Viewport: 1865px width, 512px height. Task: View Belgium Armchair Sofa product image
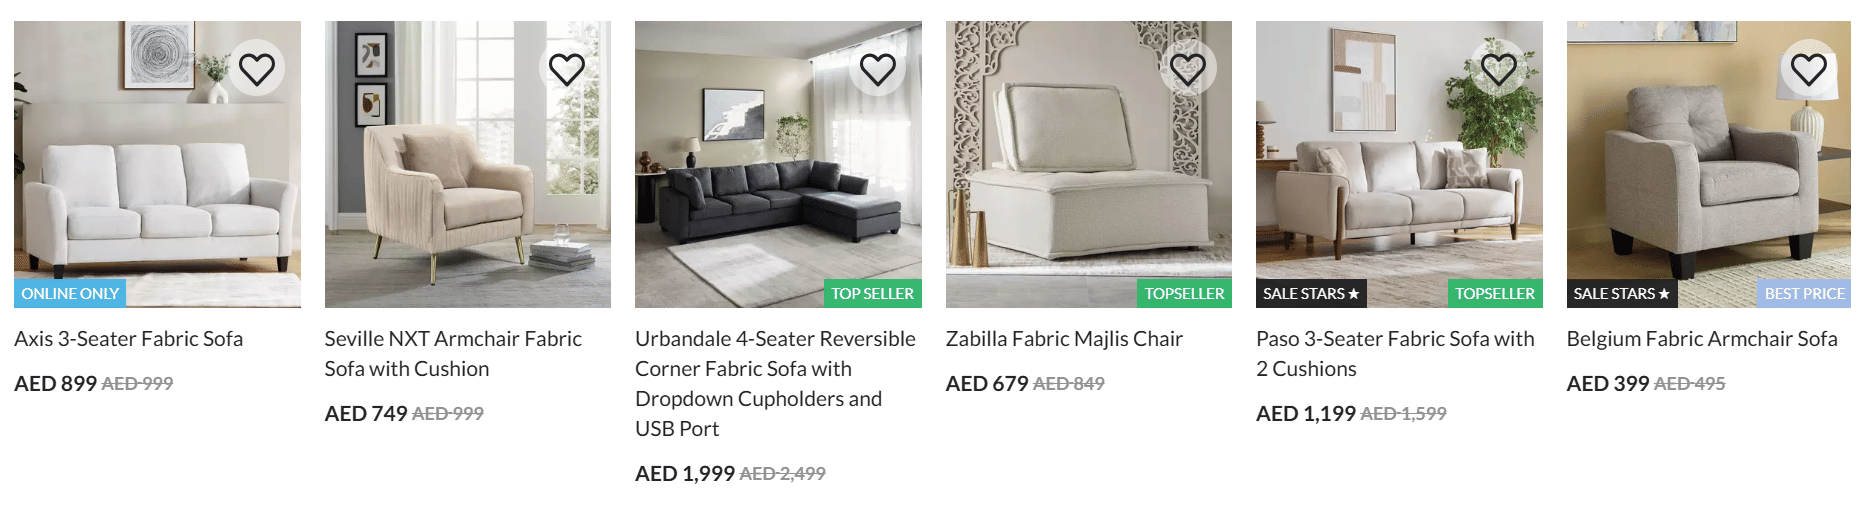tap(1709, 164)
